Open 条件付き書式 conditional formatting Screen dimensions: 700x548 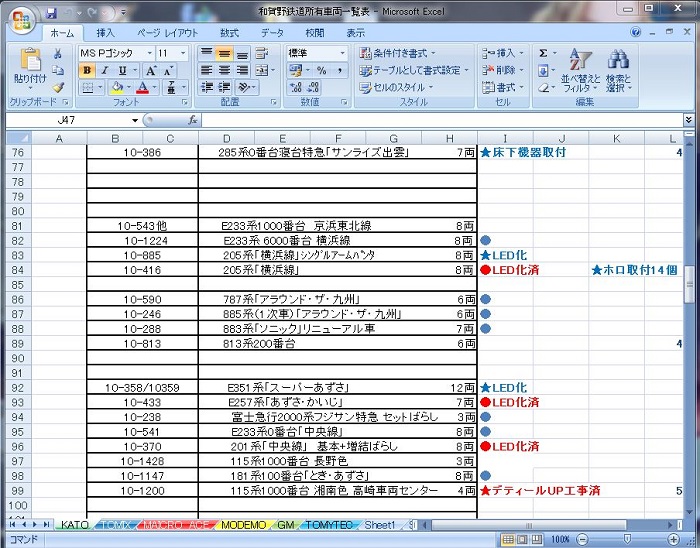[397, 54]
